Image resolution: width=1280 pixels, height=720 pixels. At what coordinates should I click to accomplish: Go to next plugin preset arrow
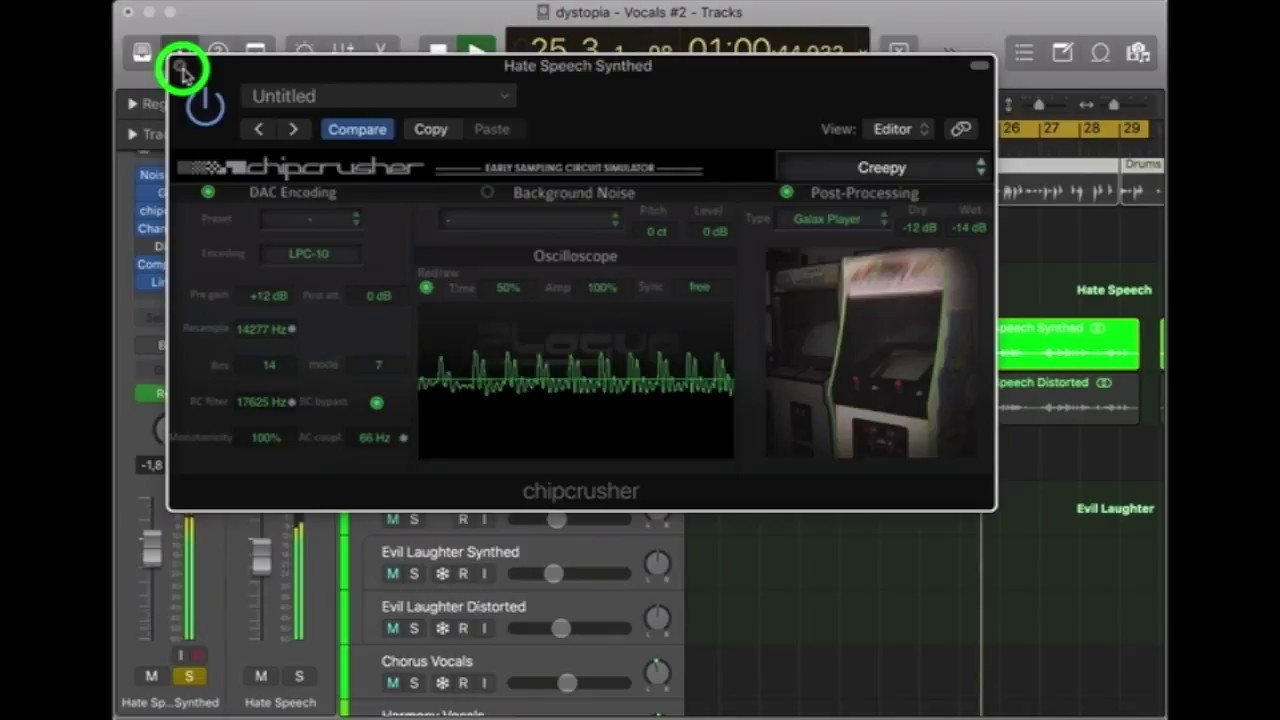pos(293,129)
